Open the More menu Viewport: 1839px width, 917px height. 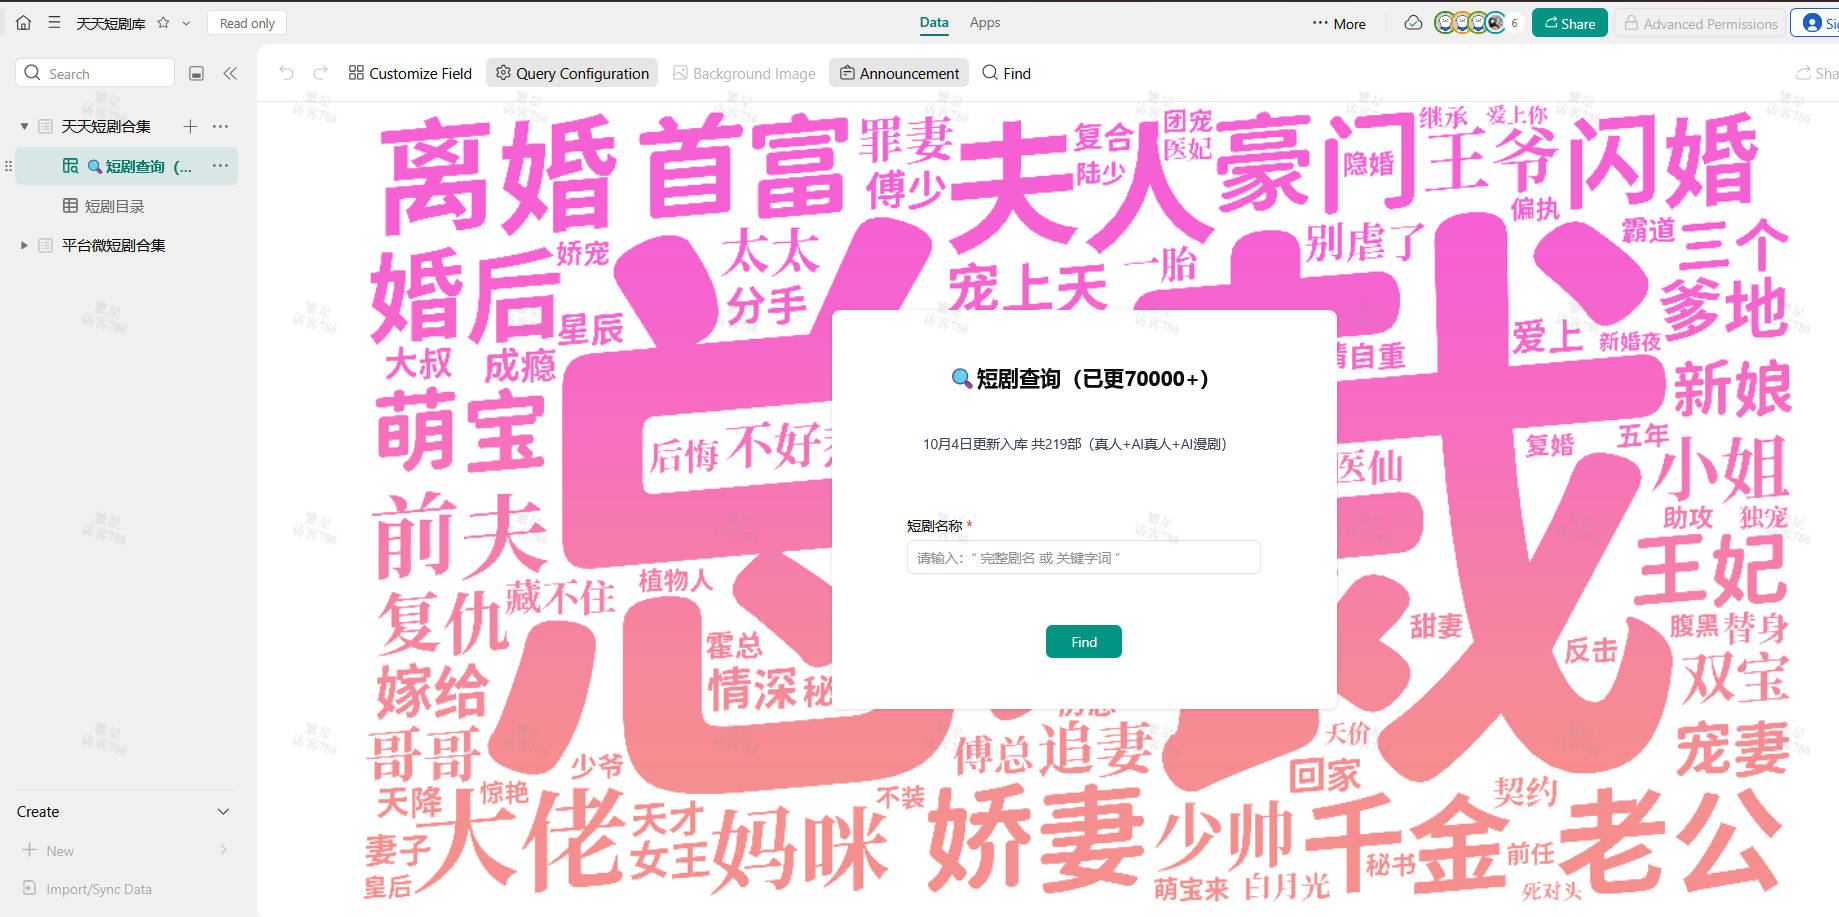click(x=1339, y=23)
